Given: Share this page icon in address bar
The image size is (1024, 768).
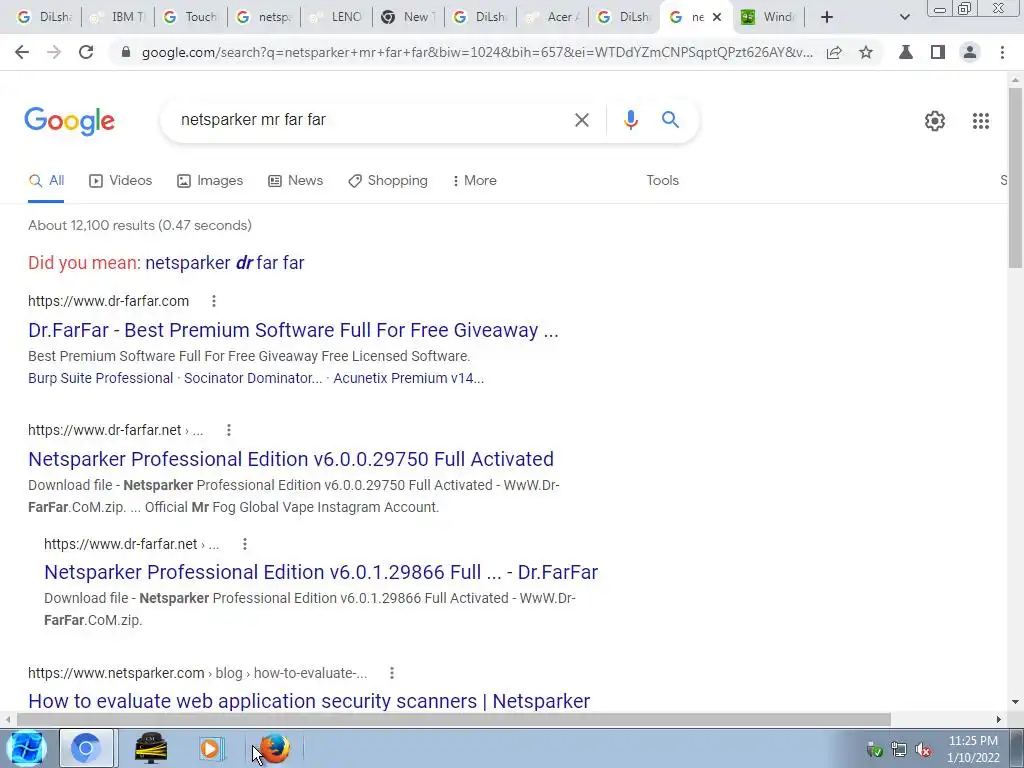Looking at the screenshot, I should [x=834, y=52].
